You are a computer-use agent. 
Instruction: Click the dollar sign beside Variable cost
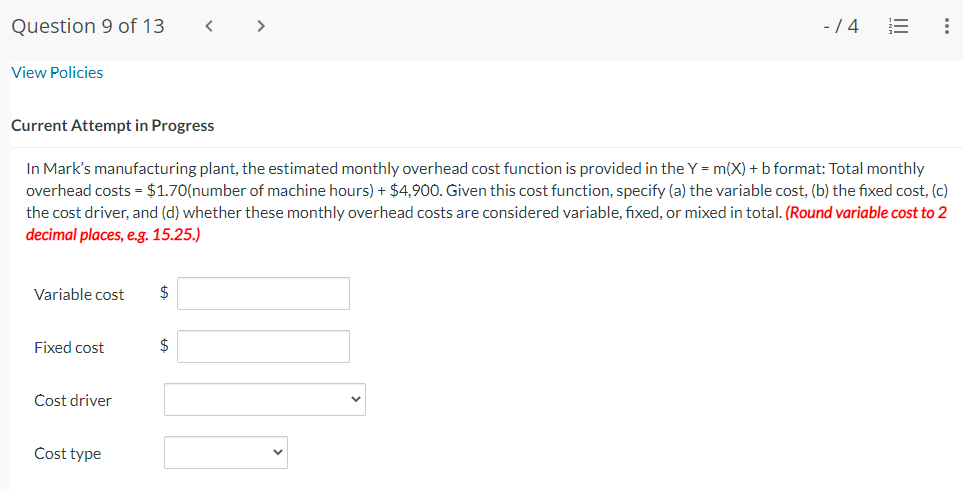165,294
